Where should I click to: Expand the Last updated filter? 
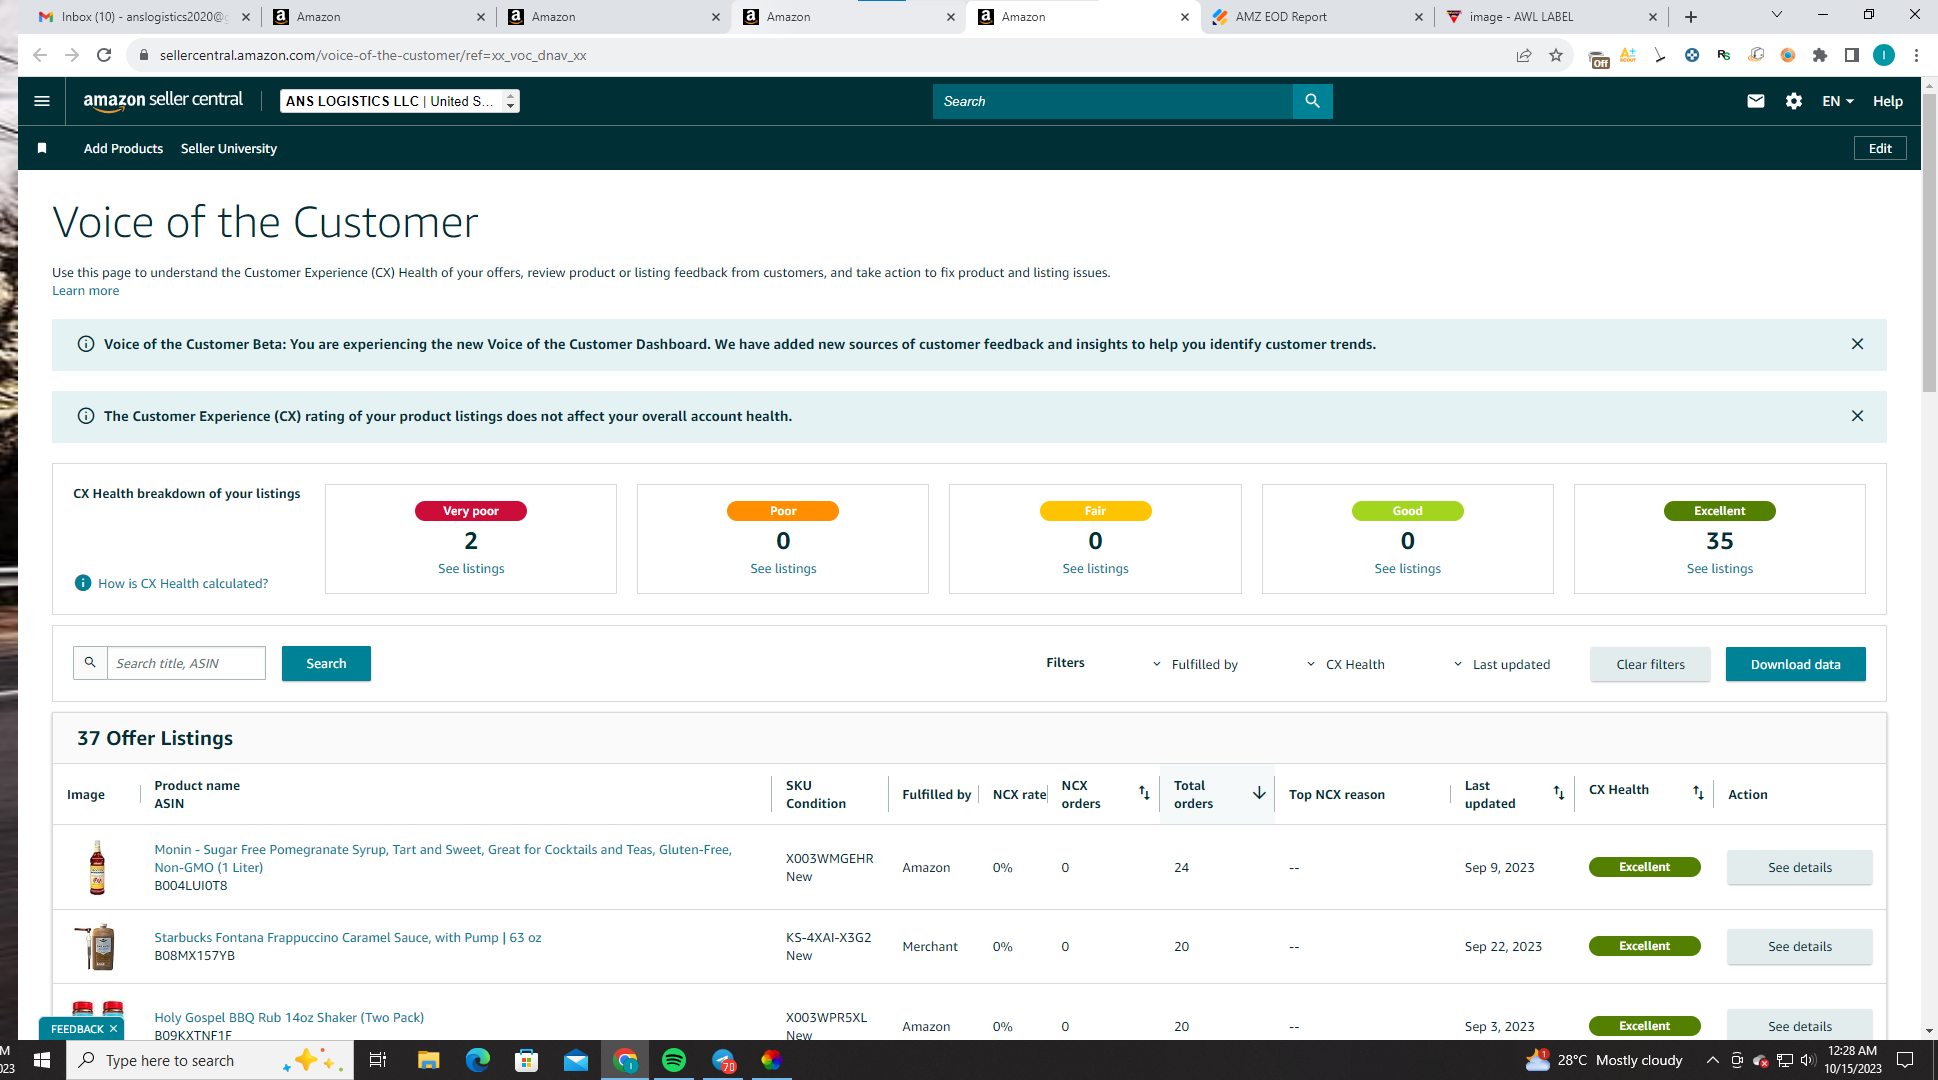click(x=1502, y=664)
